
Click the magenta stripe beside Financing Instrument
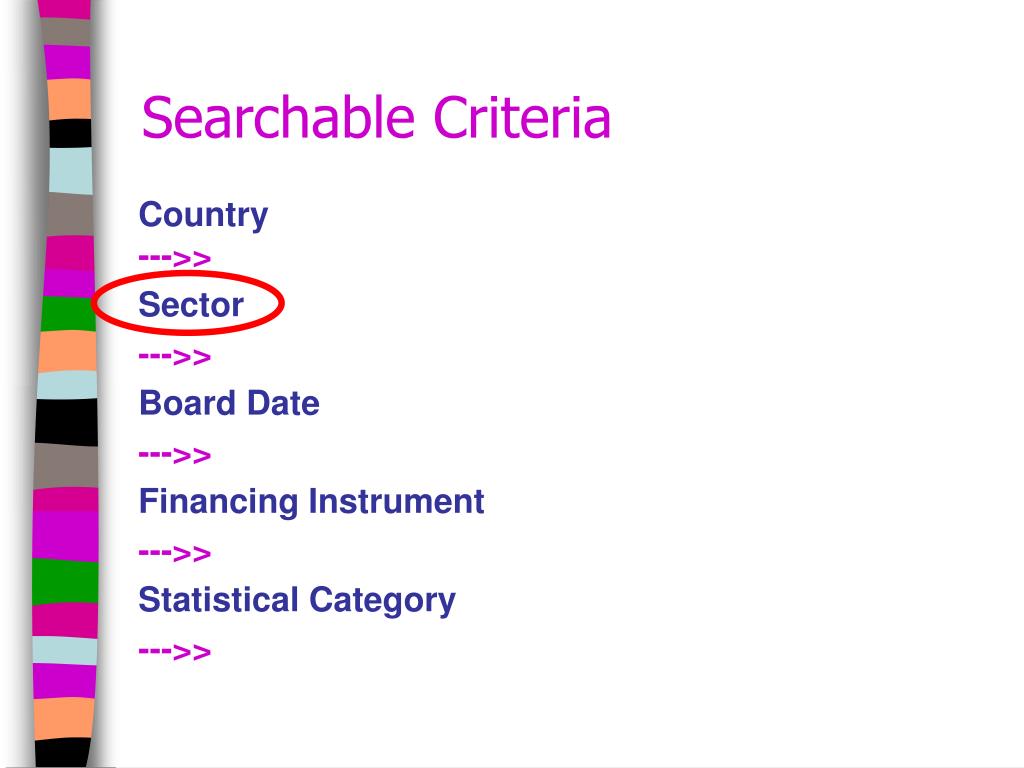pos(65,536)
